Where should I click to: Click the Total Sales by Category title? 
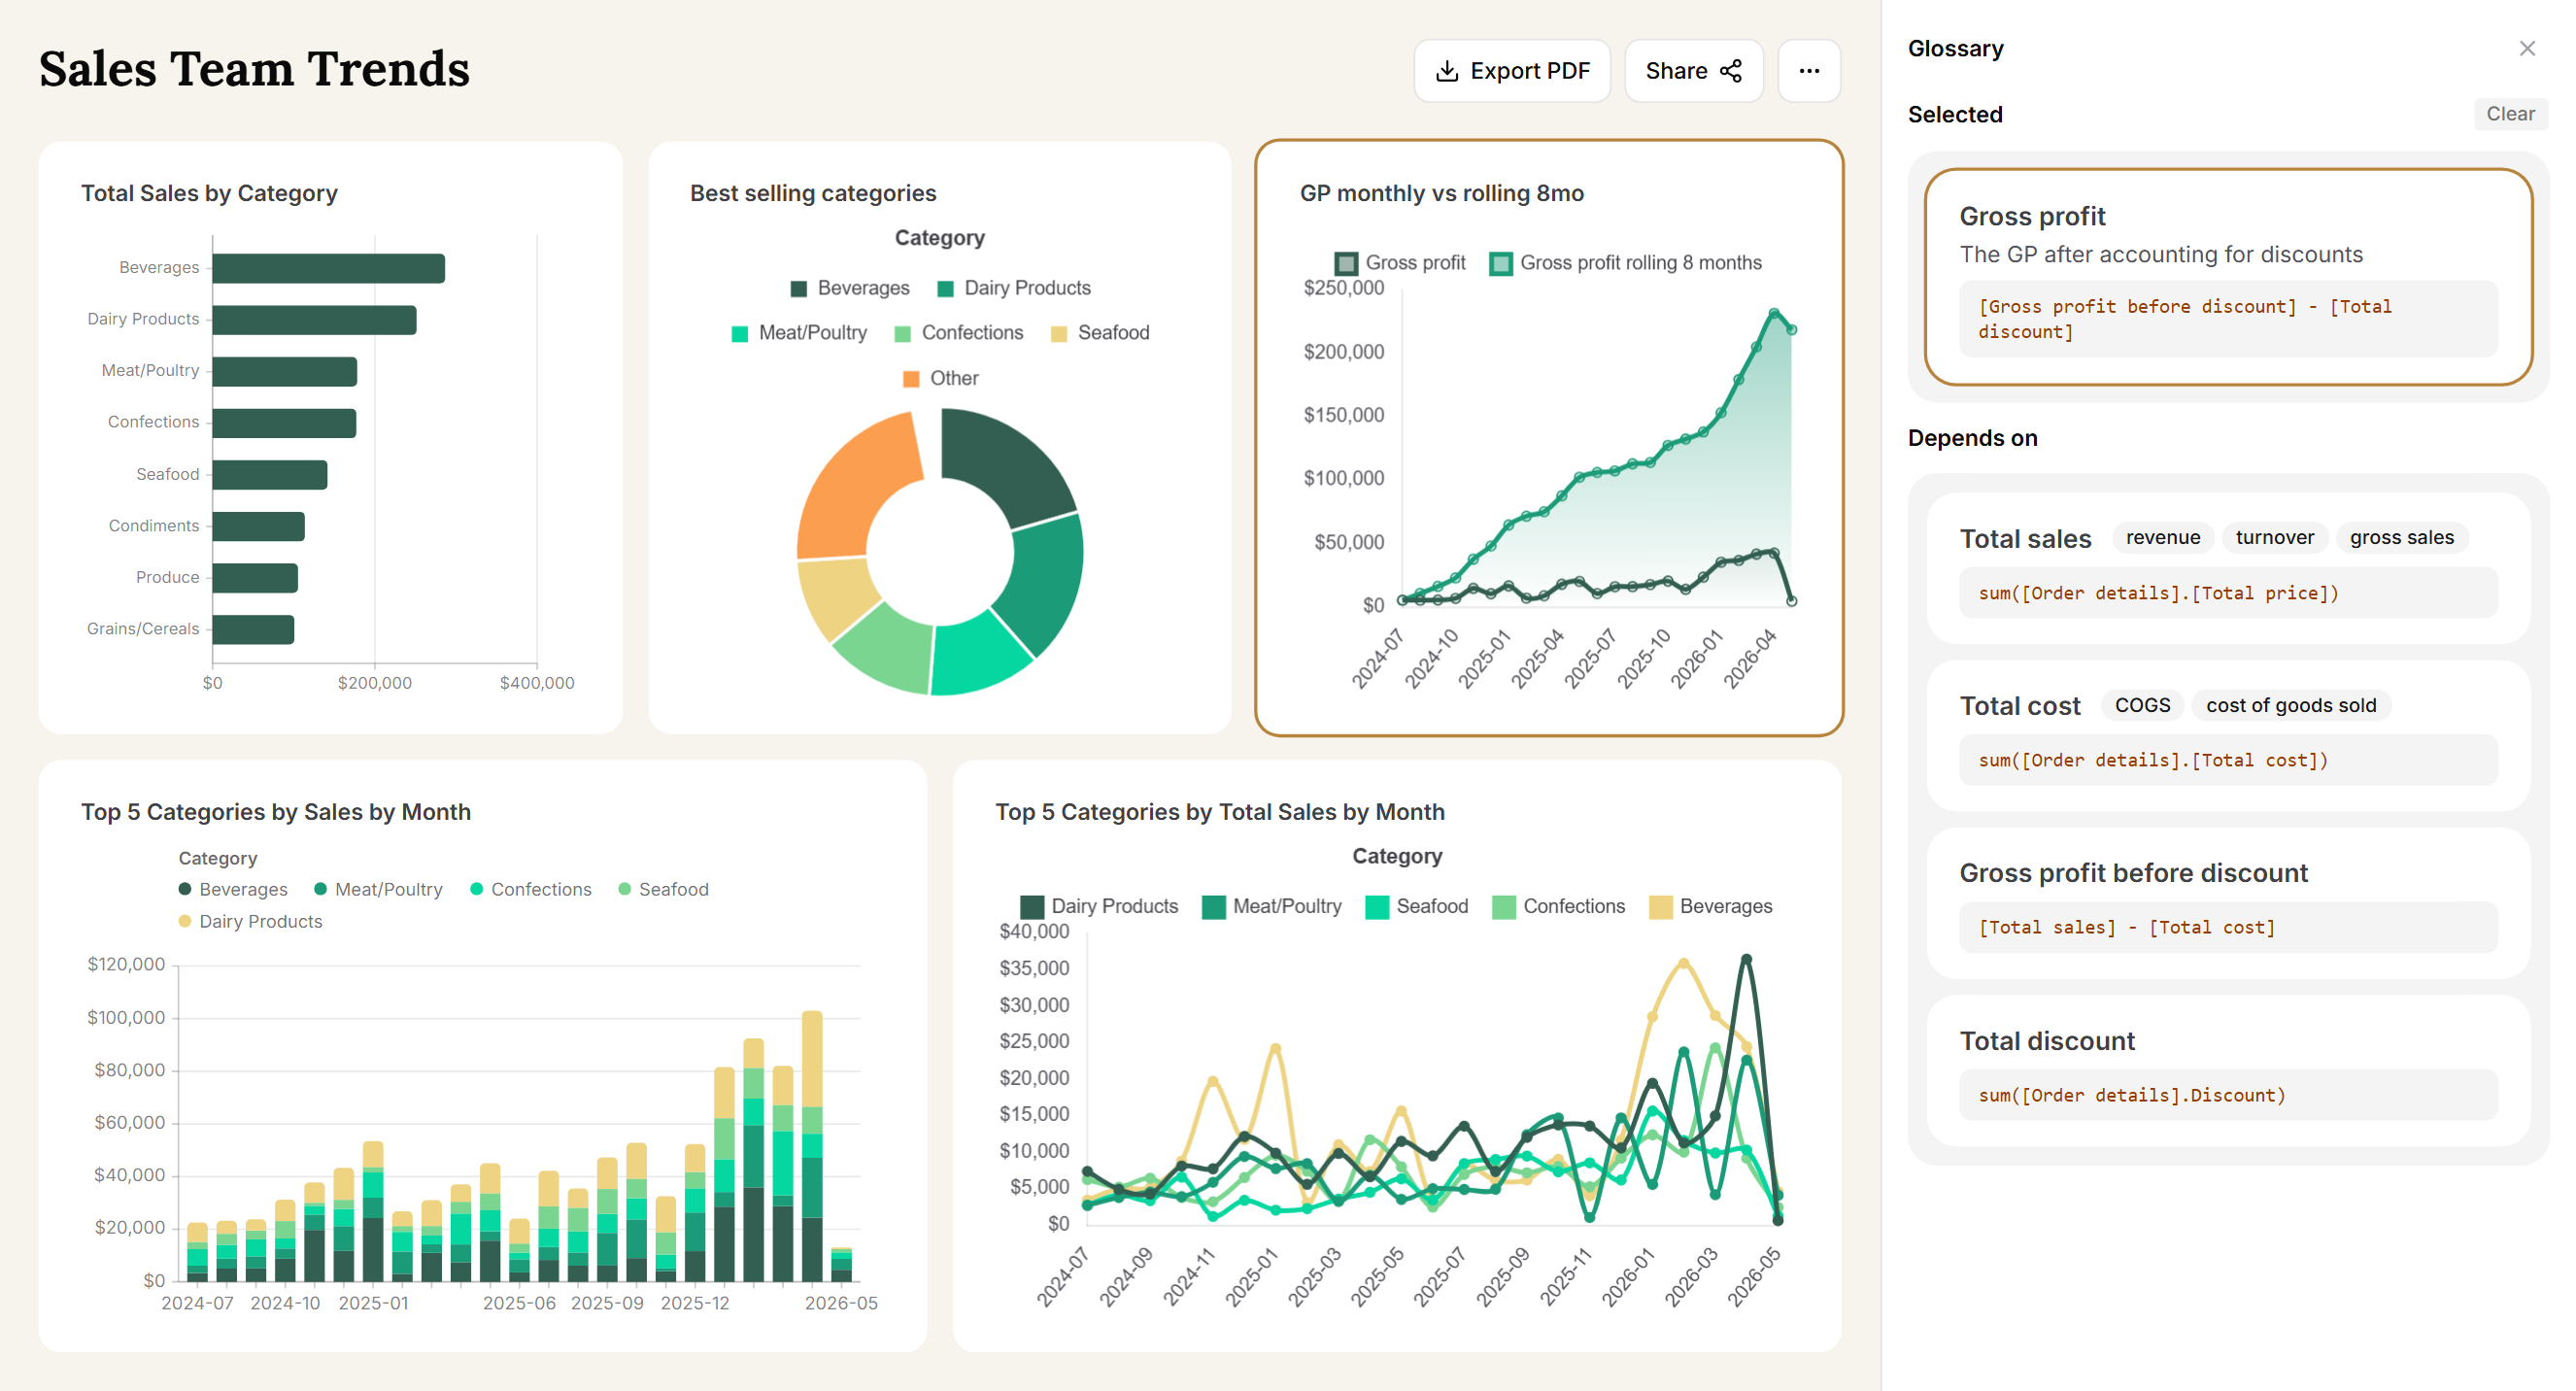209,193
